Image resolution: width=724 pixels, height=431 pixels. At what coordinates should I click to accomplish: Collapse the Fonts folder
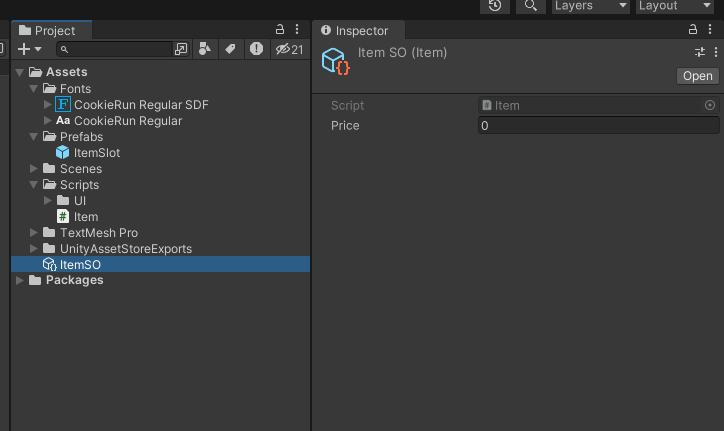pyautogui.click(x=34, y=88)
